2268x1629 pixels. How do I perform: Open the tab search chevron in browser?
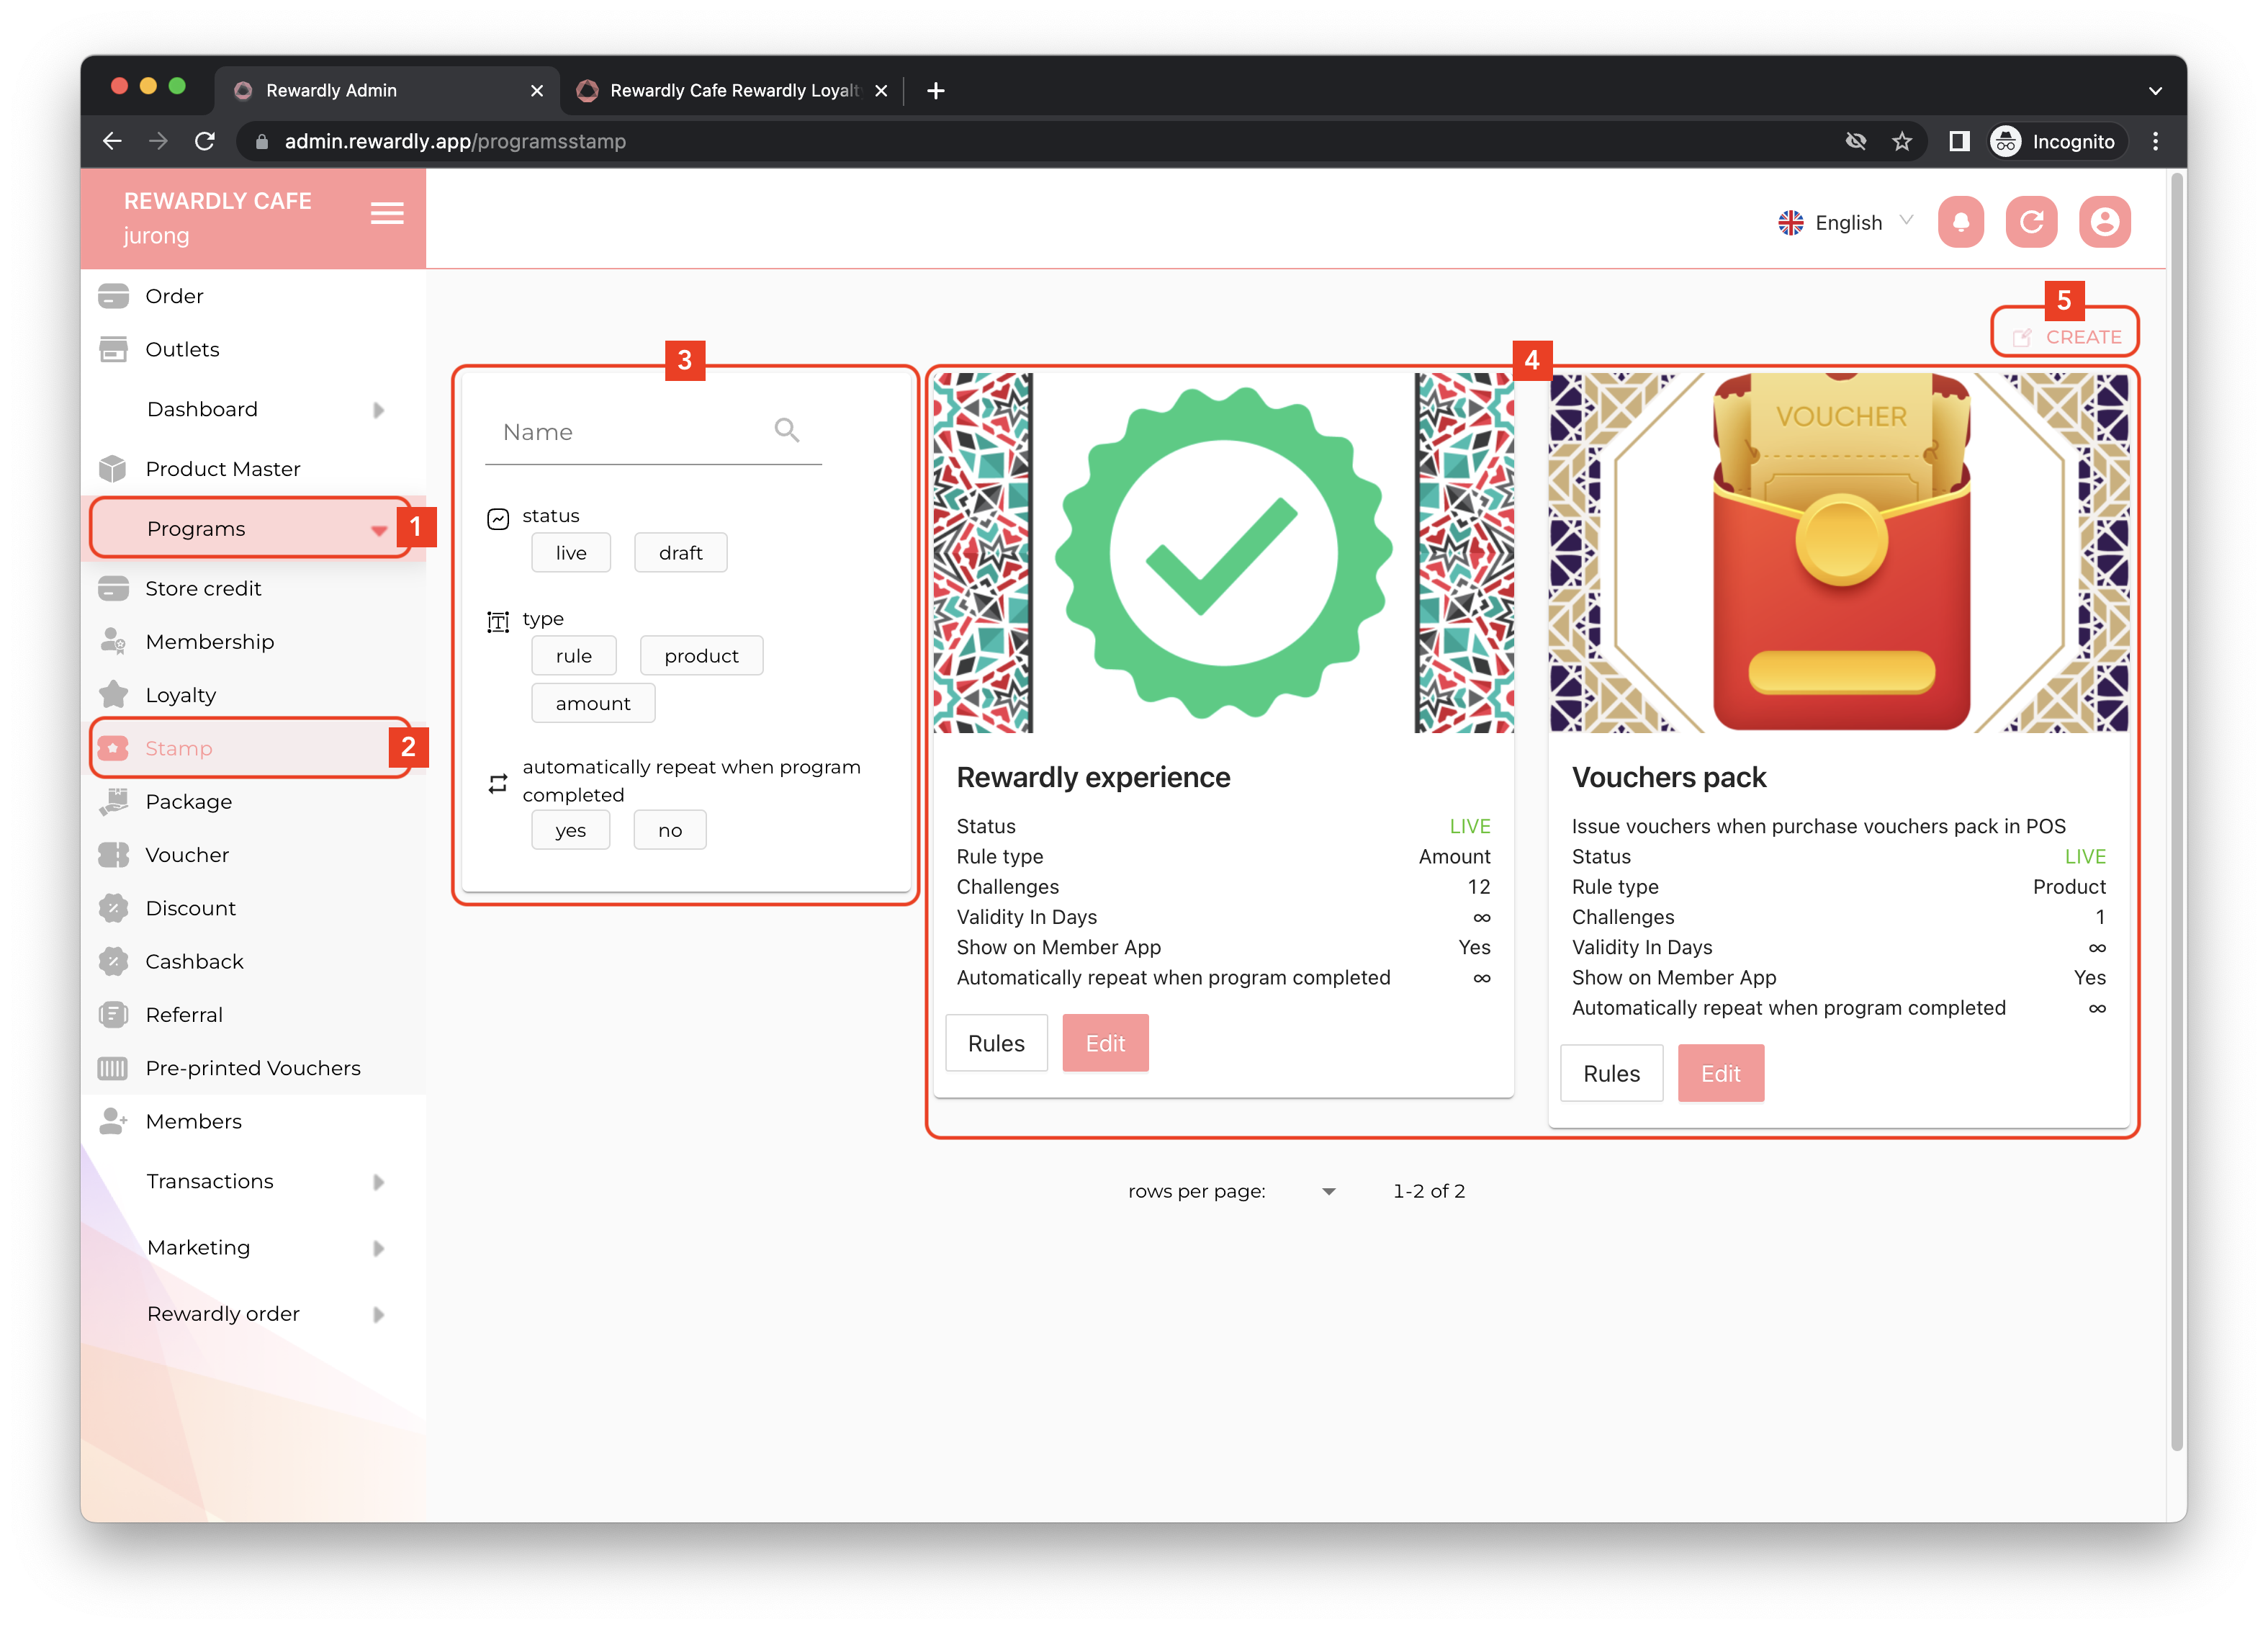coord(2155,90)
